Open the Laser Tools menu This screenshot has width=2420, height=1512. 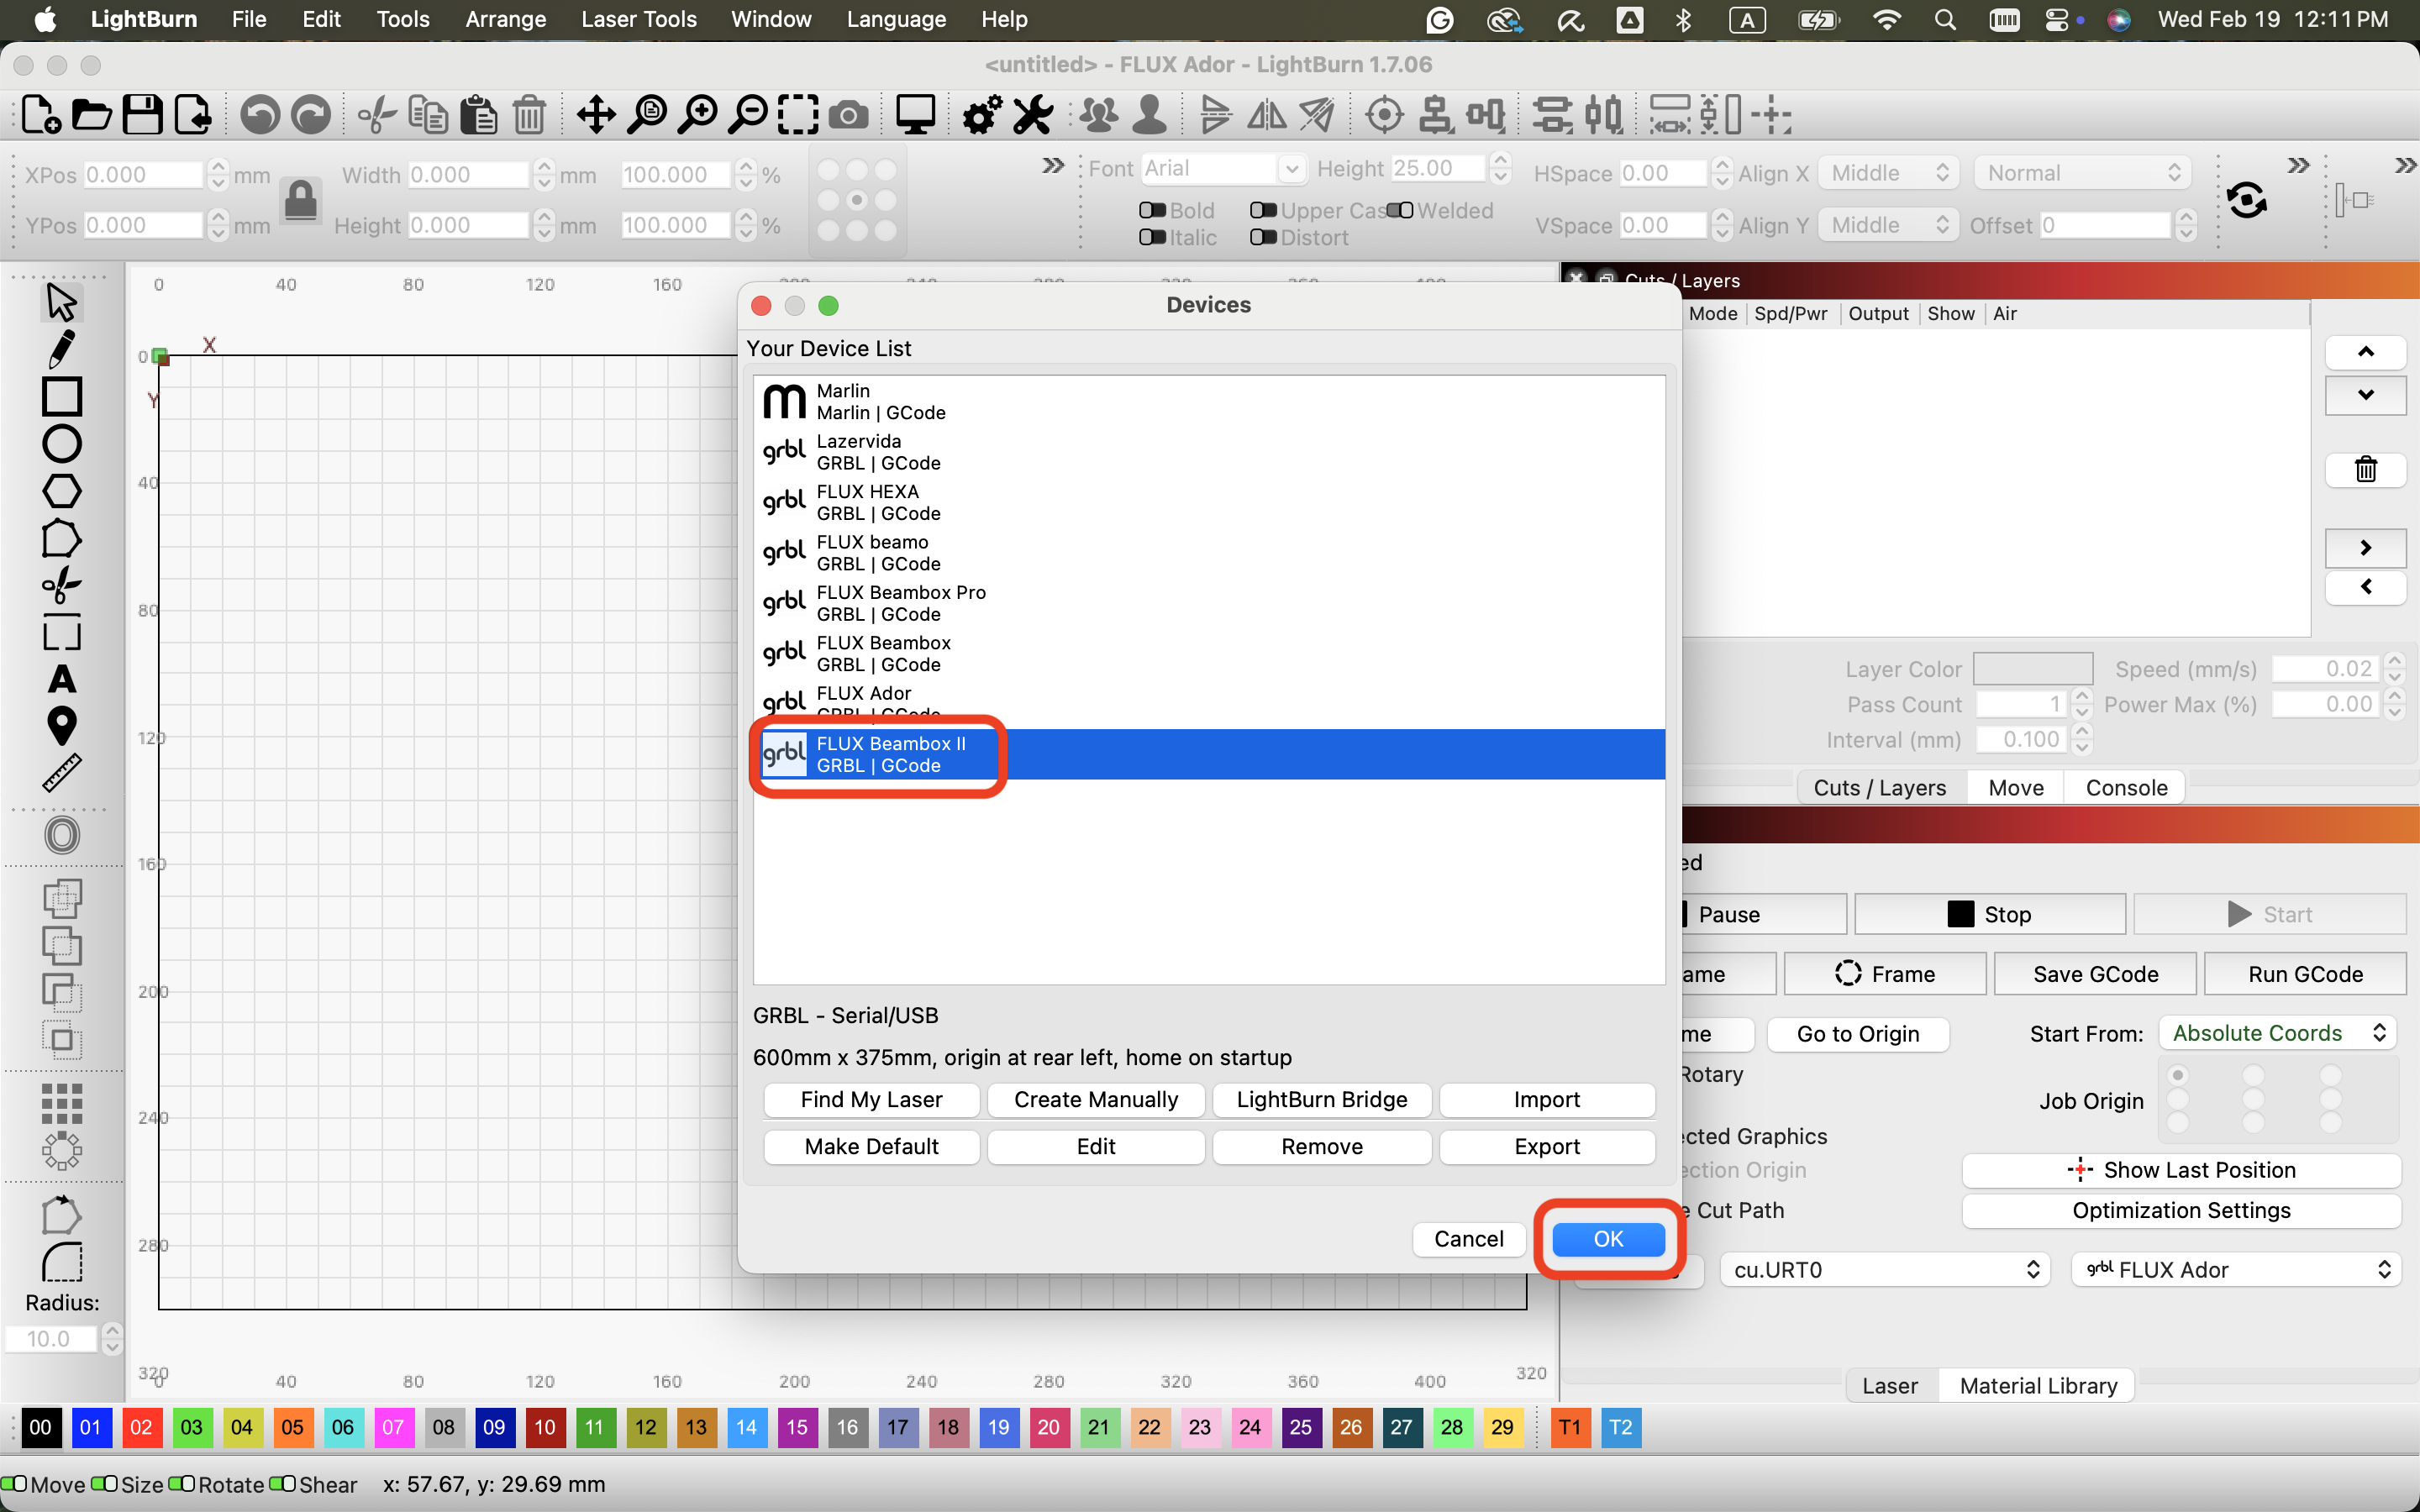coord(638,19)
